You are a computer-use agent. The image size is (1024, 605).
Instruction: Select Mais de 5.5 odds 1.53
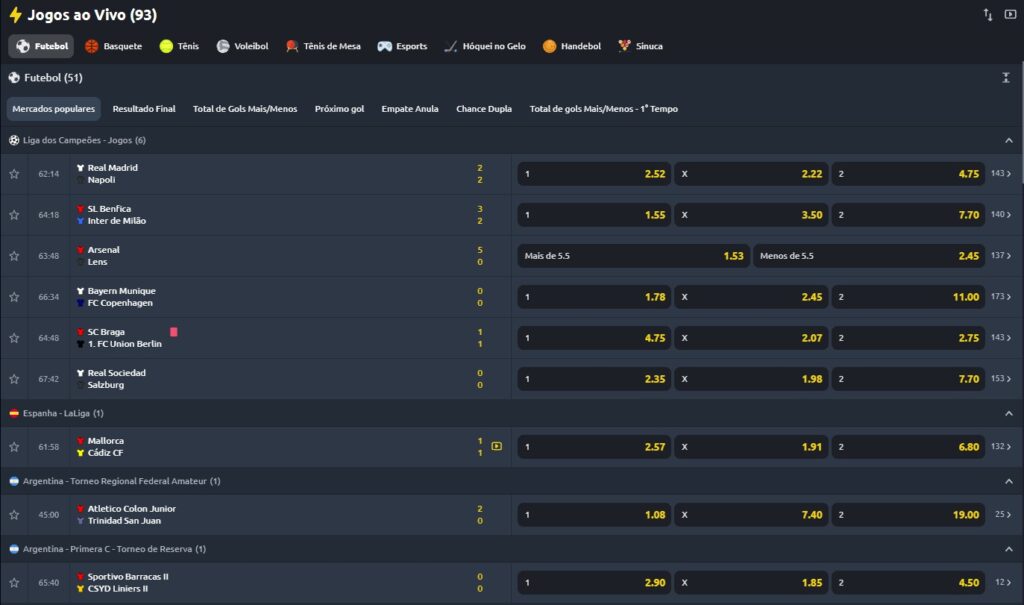point(633,256)
